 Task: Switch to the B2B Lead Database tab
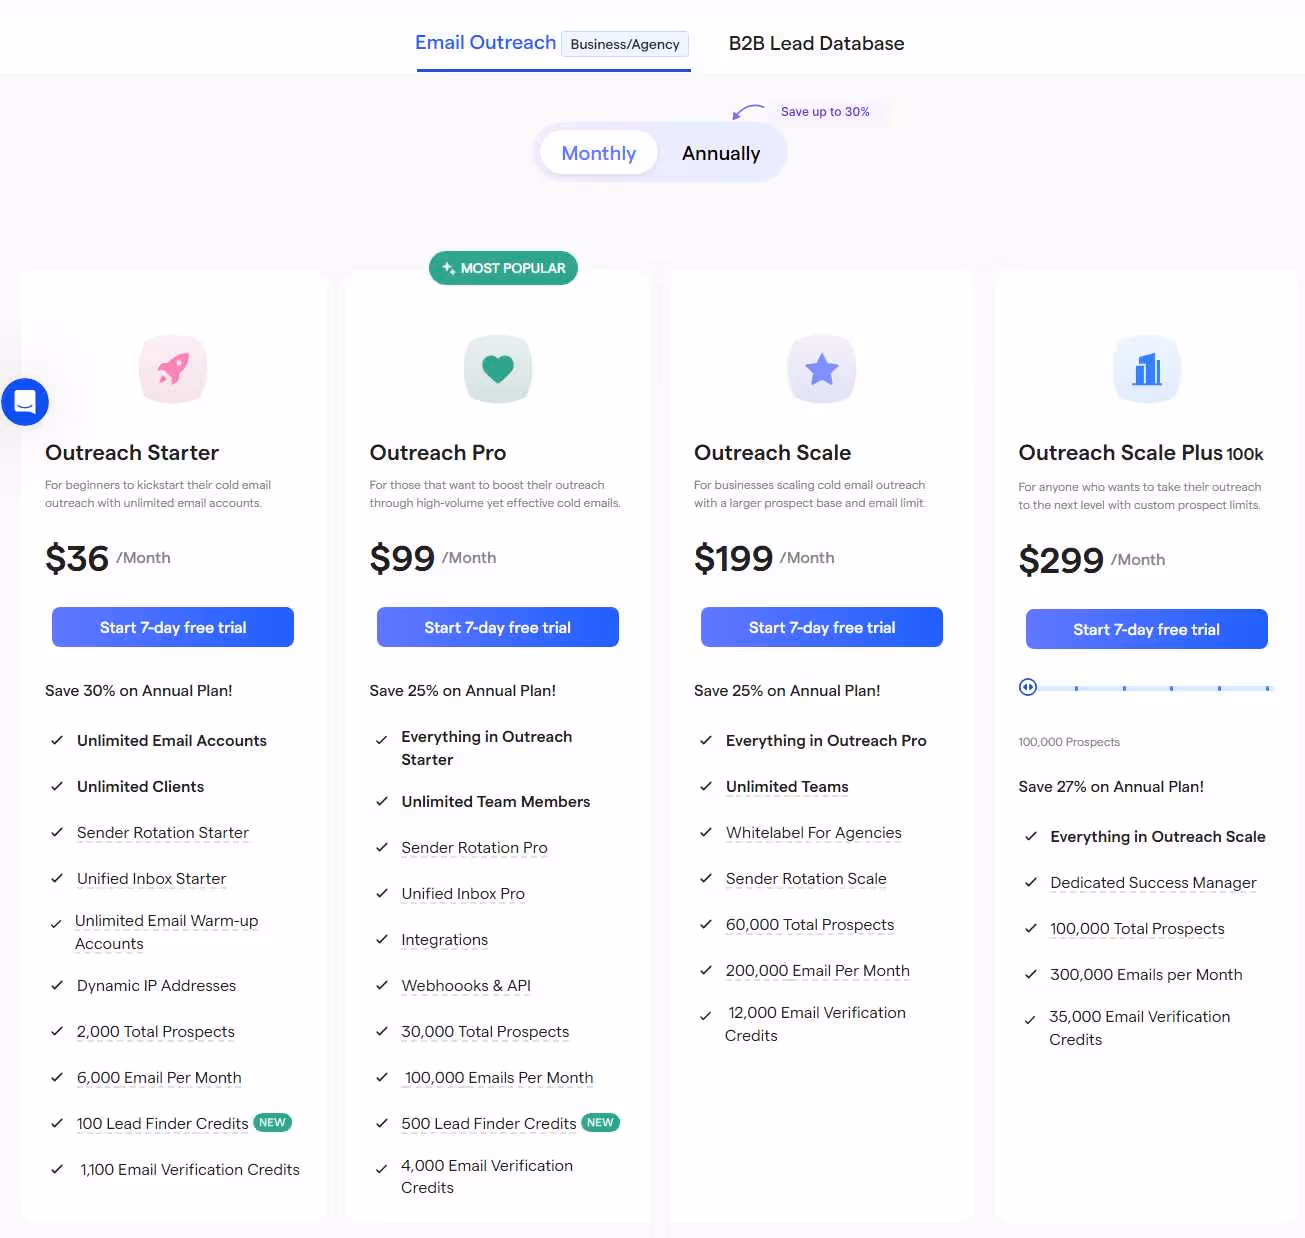pyautogui.click(x=816, y=43)
